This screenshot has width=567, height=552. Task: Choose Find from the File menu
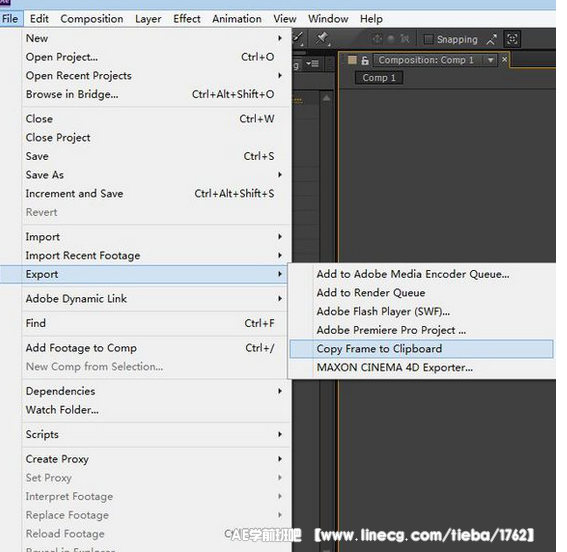click(x=155, y=323)
